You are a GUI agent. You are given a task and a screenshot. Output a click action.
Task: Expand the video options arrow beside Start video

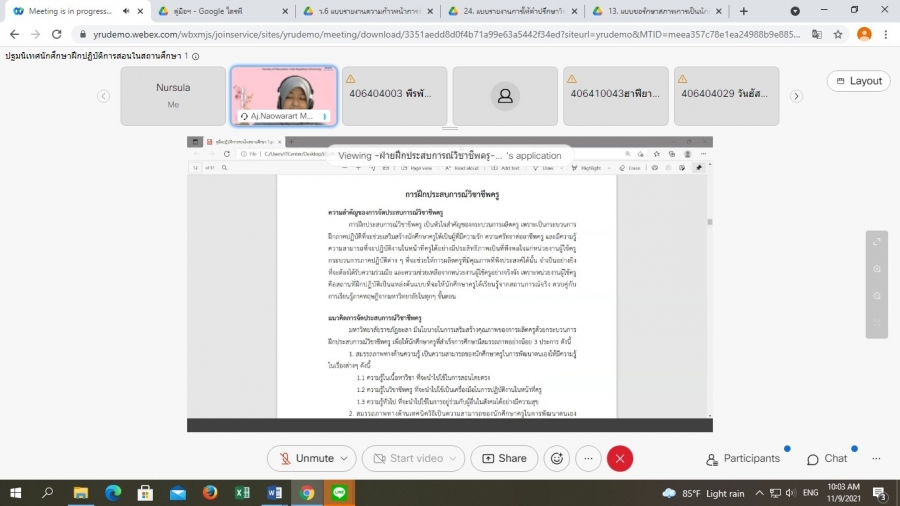click(455, 458)
